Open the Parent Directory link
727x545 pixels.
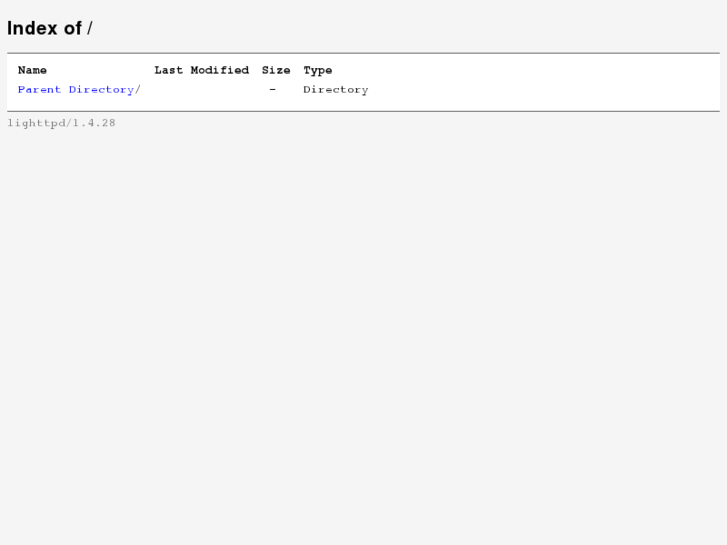[x=76, y=90]
